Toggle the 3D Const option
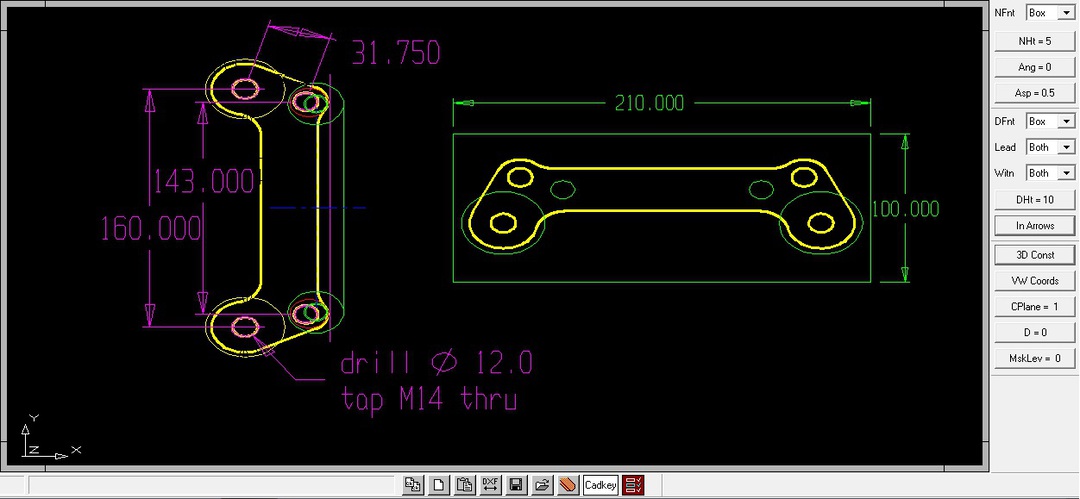The width and height of the screenshot is (1080, 499). pyautogui.click(x=1034, y=255)
